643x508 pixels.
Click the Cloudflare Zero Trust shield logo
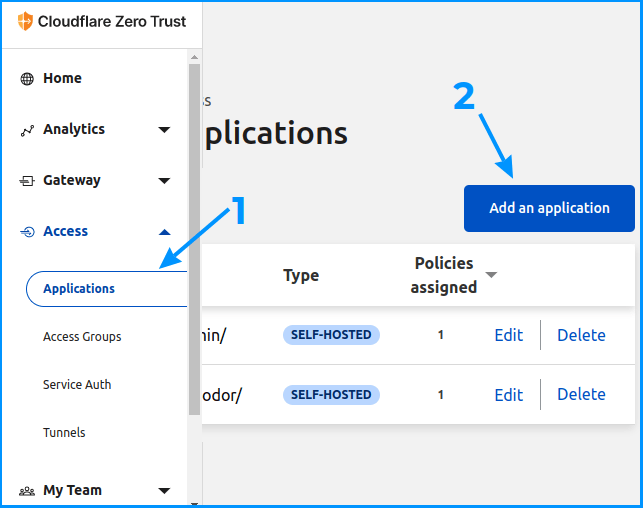pos(25,21)
